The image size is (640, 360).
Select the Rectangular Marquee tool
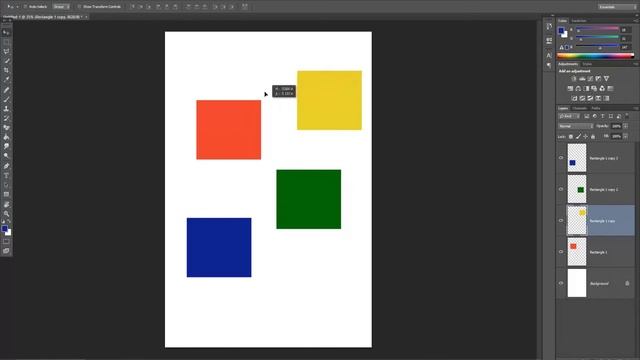pyautogui.click(x=6, y=42)
